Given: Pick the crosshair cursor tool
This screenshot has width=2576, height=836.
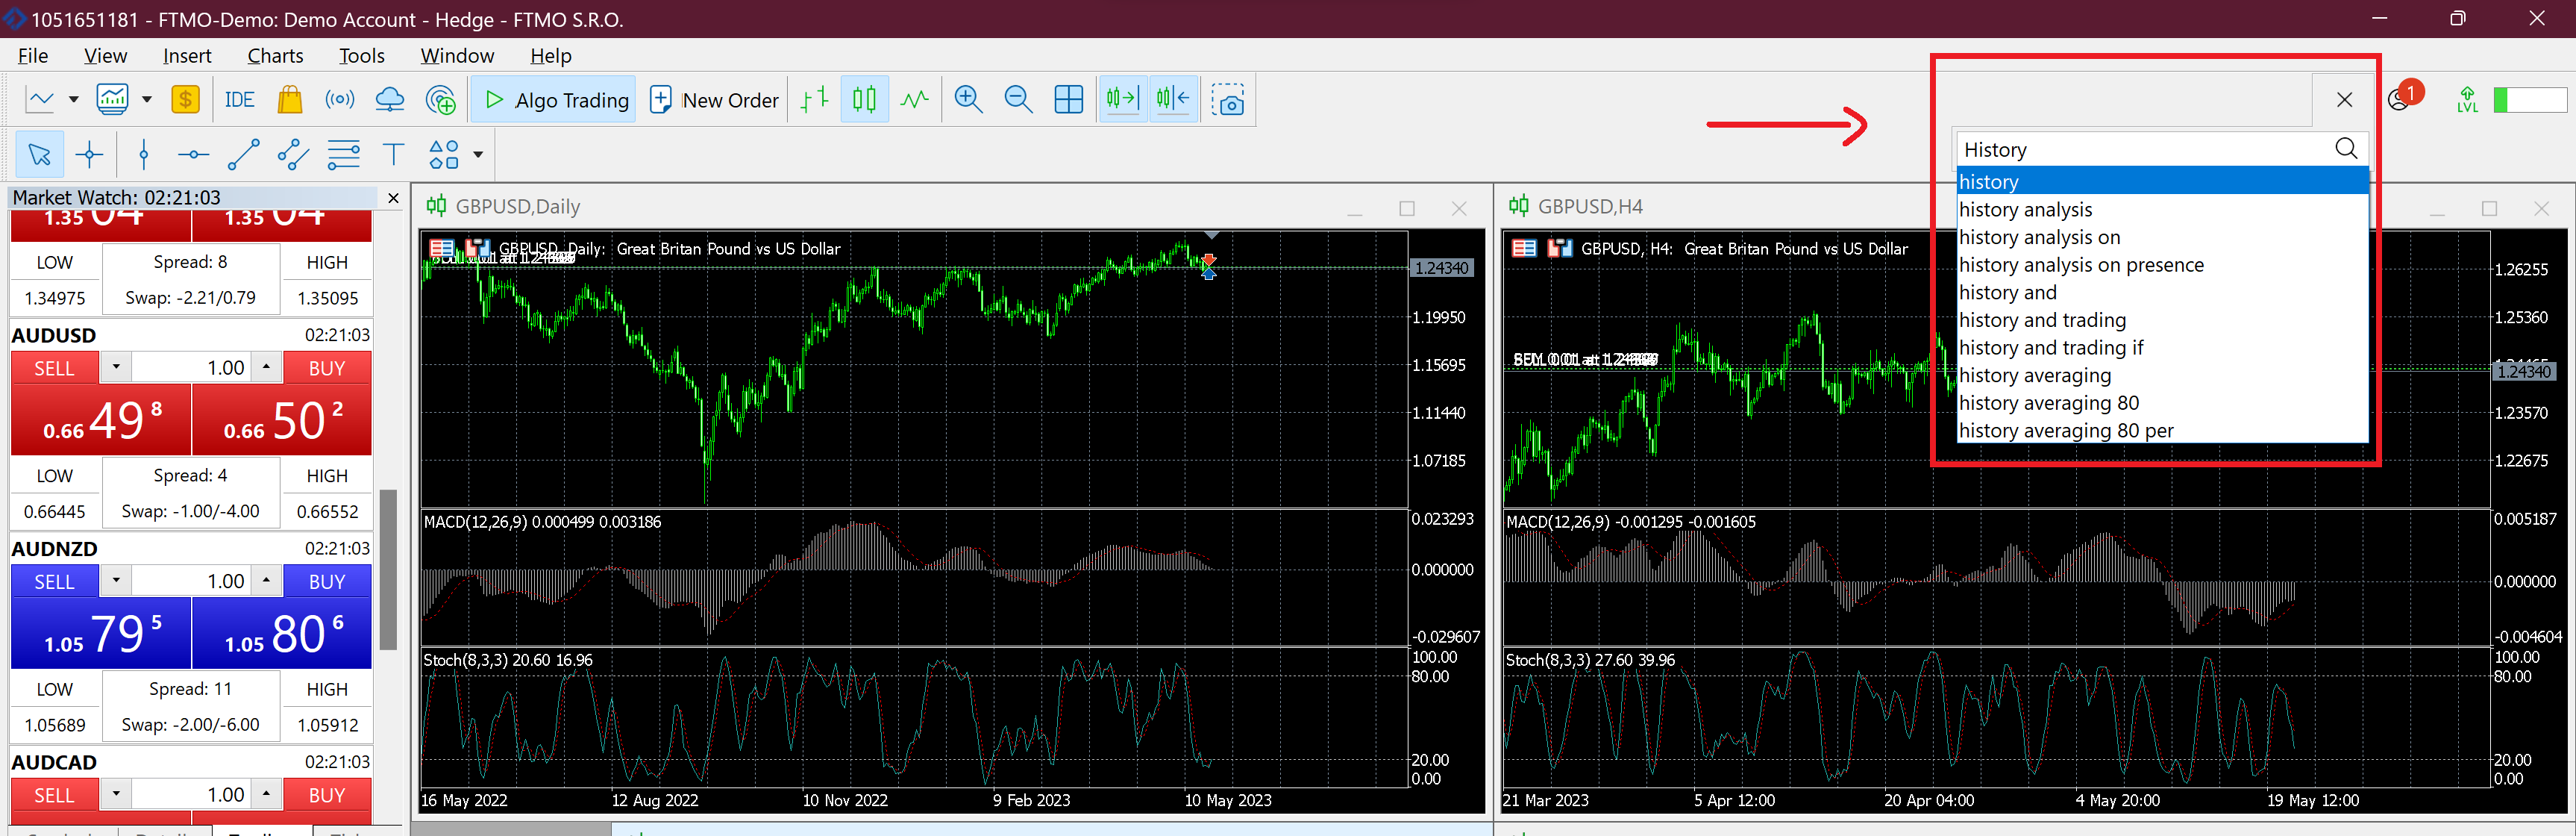Looking at the screenshot, I should click(90, 154).
